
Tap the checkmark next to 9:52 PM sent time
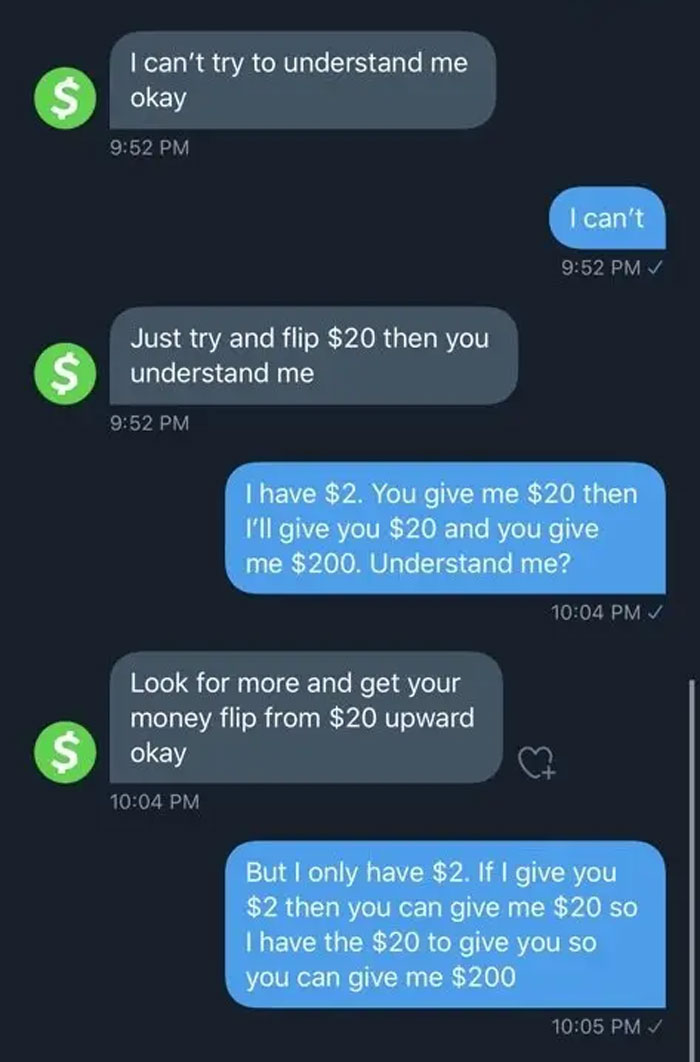pos(655,268)
